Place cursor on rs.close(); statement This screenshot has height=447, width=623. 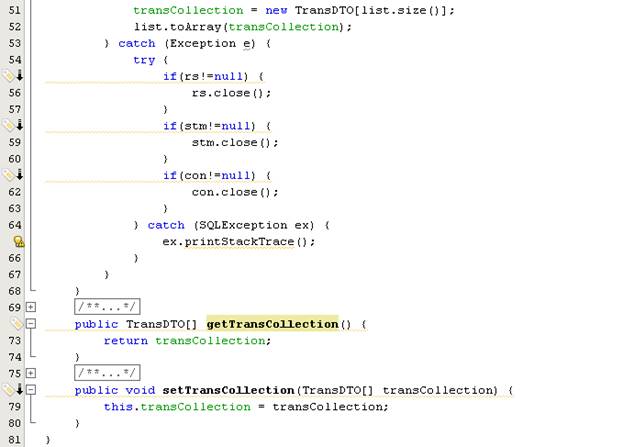(x=231, y=93)
